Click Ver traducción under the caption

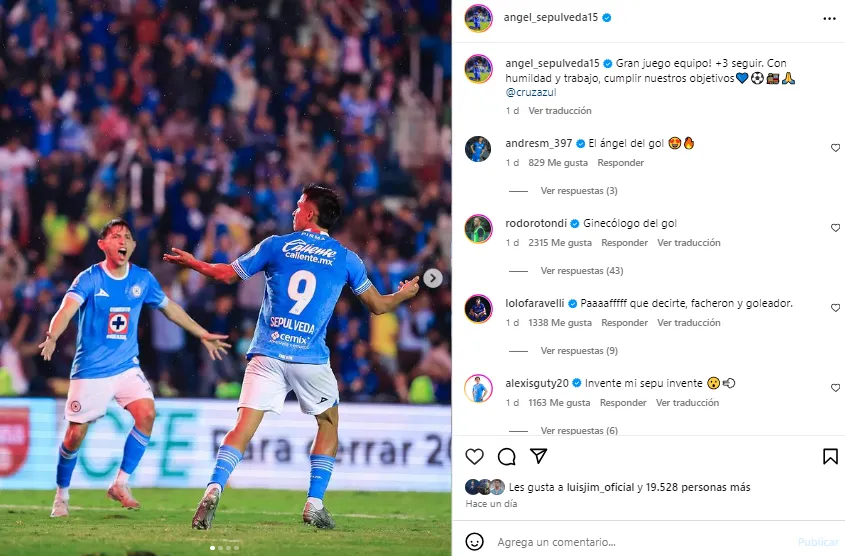pyautogui.click(x=559, y=110)
